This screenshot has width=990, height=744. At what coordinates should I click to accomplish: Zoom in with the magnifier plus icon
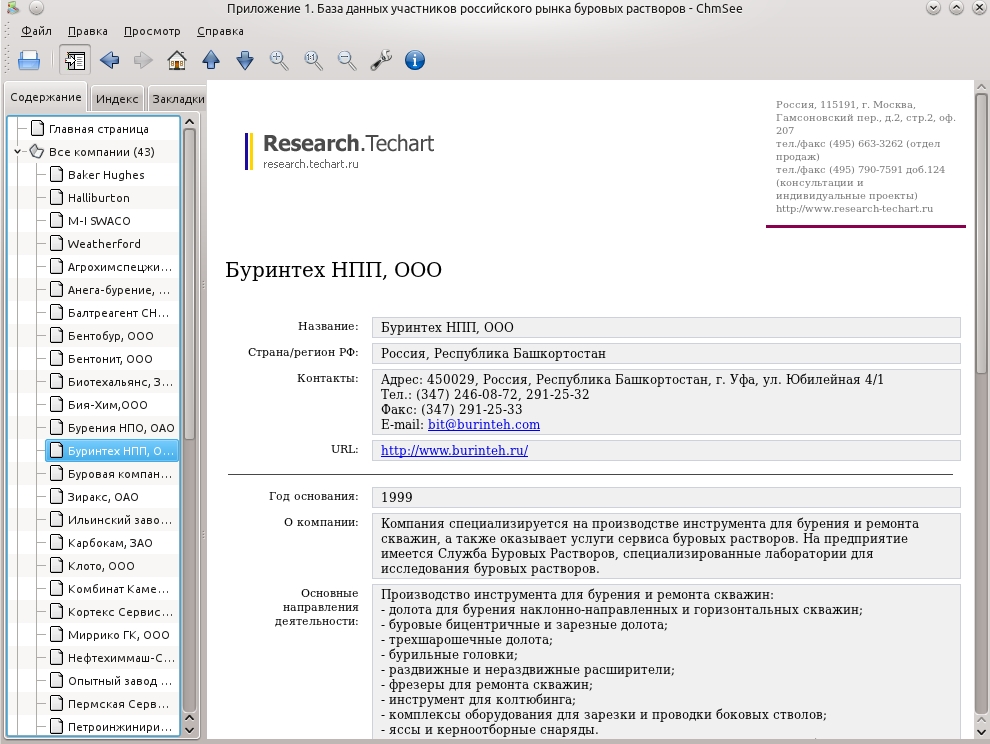(x=279, y=61)
